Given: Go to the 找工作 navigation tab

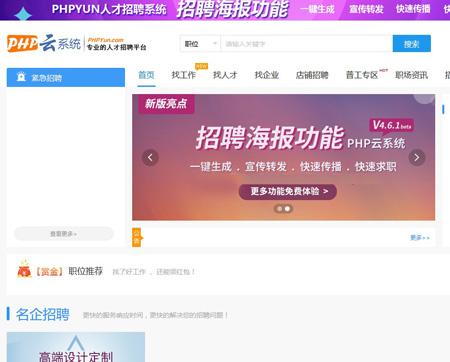Looking at the screenshot, I should coord(184,75).
